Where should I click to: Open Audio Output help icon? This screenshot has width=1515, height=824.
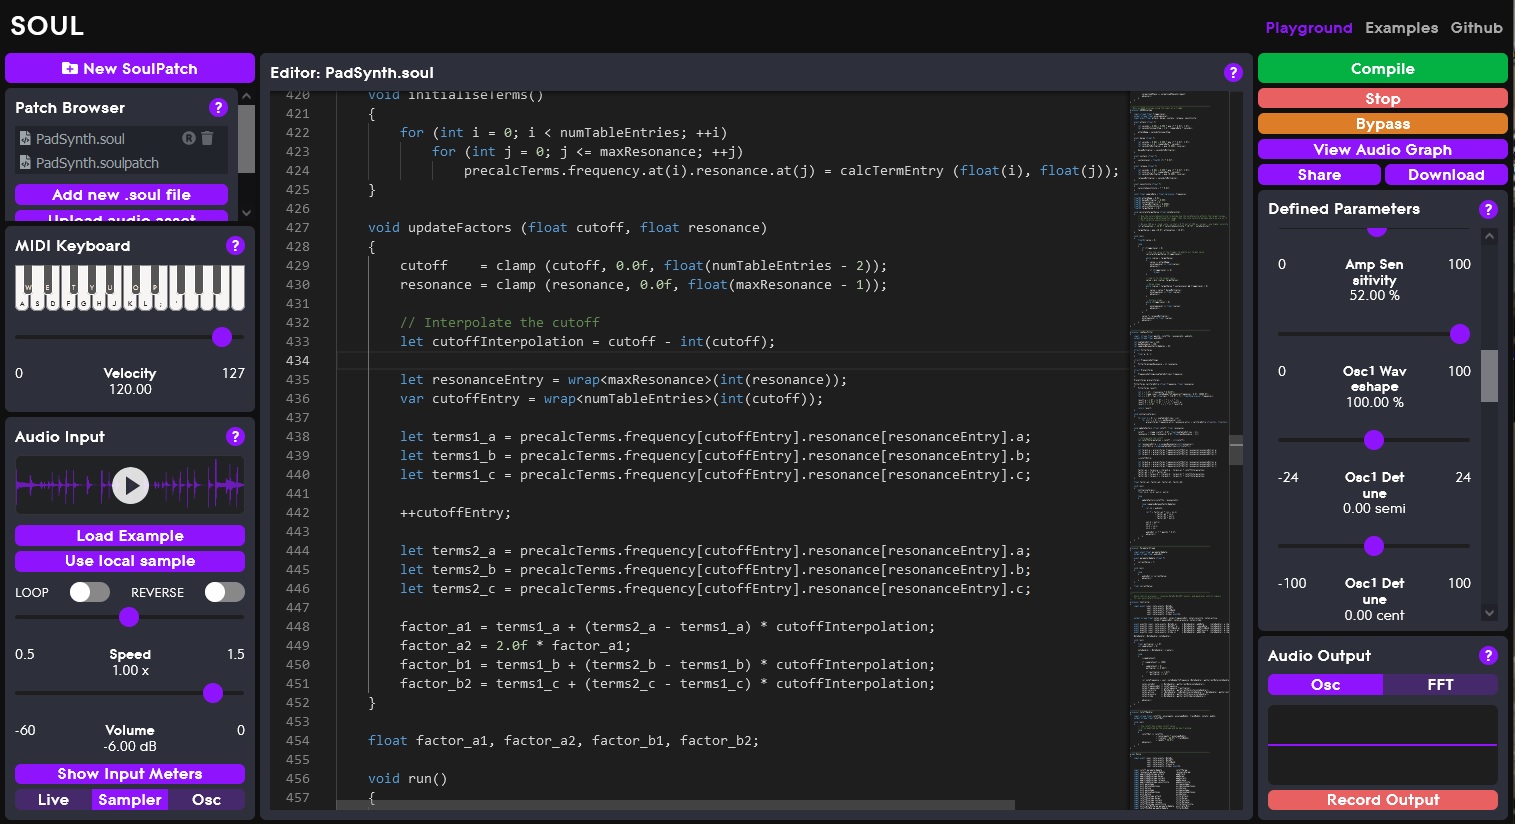point(1488,656)
